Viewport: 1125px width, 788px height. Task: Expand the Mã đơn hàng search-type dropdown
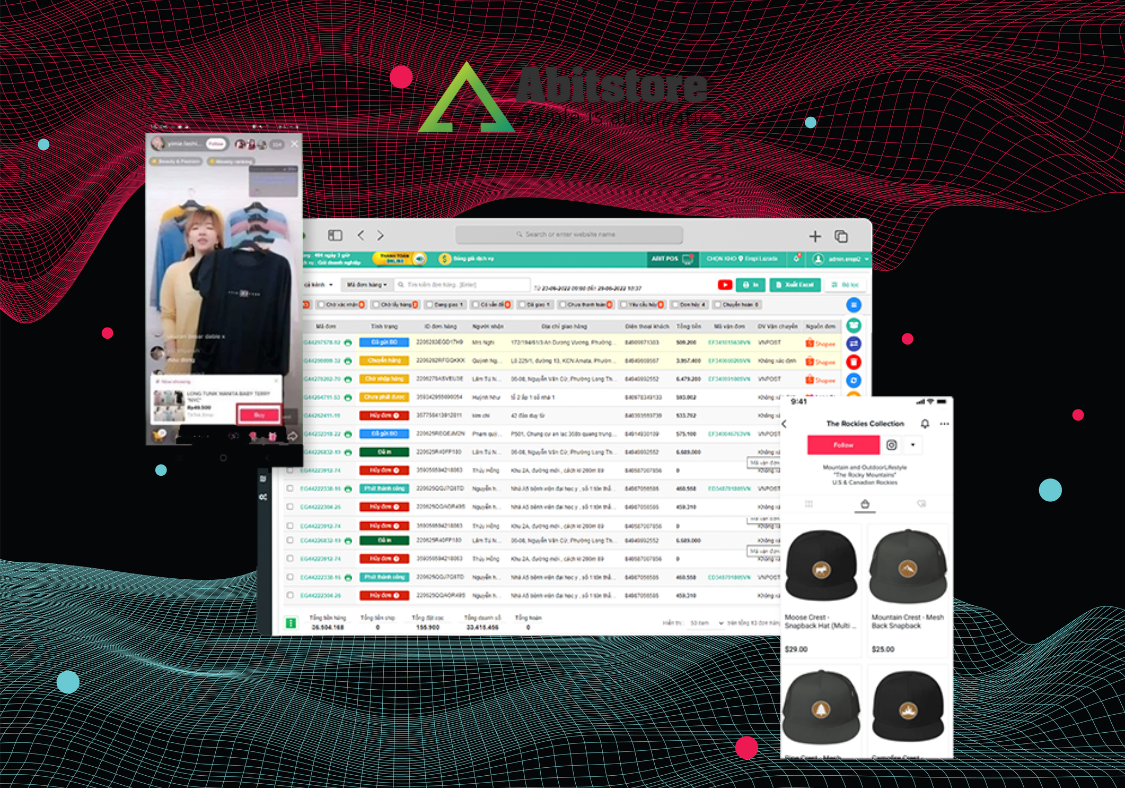coord(367,285)
